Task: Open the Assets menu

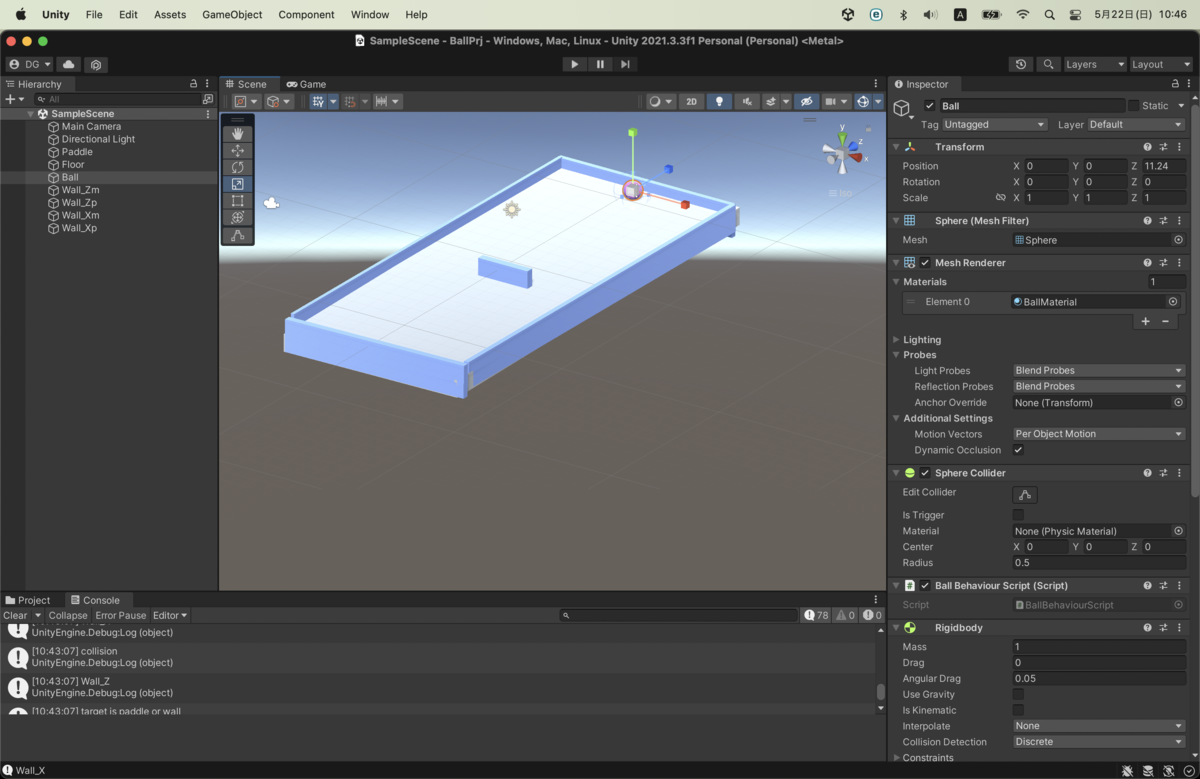Action: coord(170,15)
